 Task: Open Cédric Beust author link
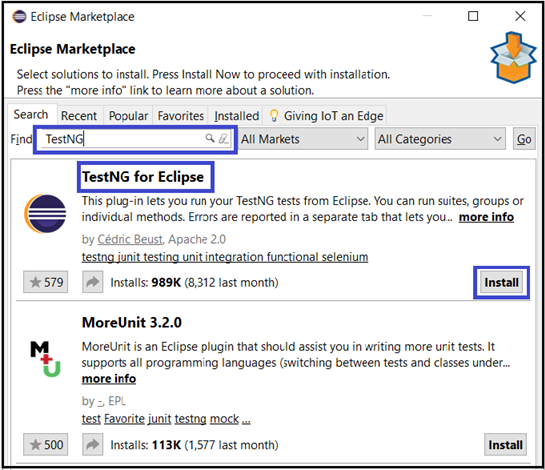pyautogui.click(x=130, y=239)
